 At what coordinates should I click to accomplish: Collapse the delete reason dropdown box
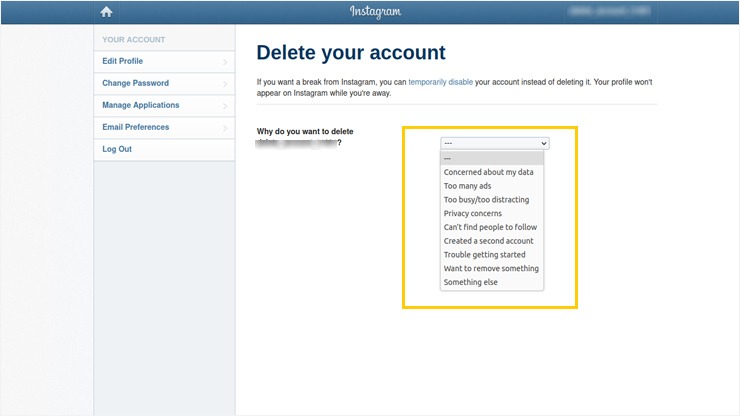(495, 143)
